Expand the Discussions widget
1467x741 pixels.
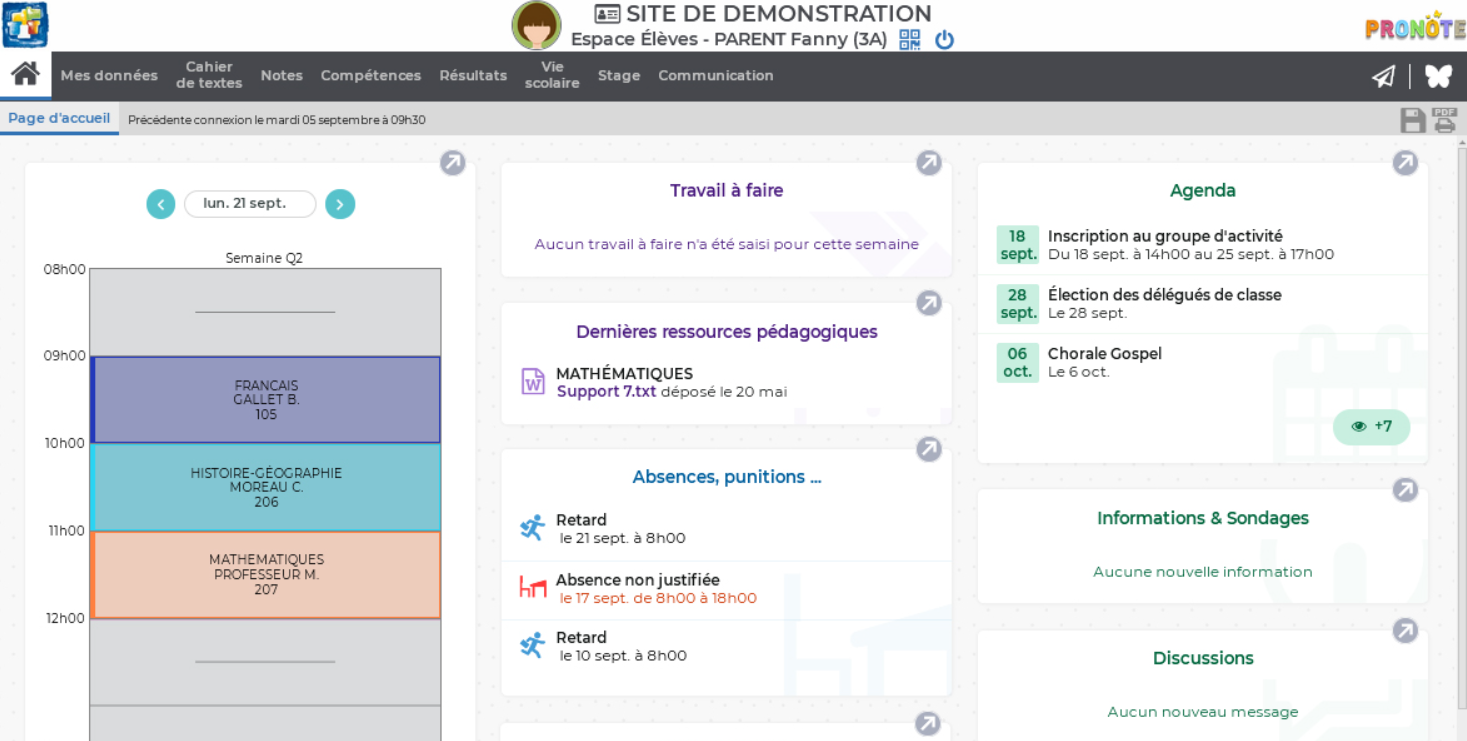click(x=1406, y=630)
